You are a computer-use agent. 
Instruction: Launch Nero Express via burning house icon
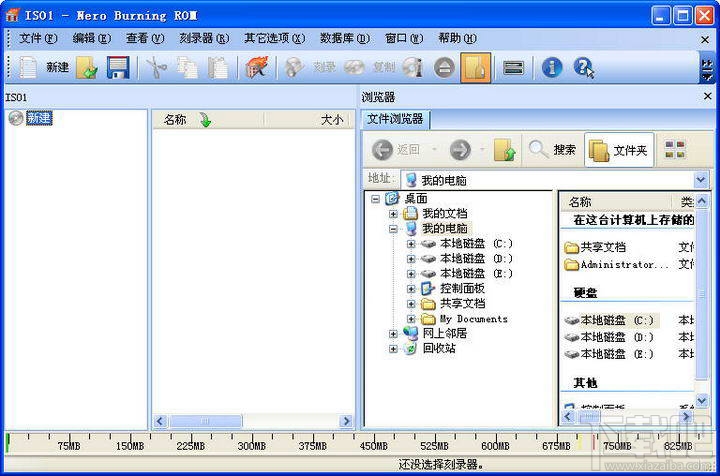pyautogui.click(x=256, y=68)
